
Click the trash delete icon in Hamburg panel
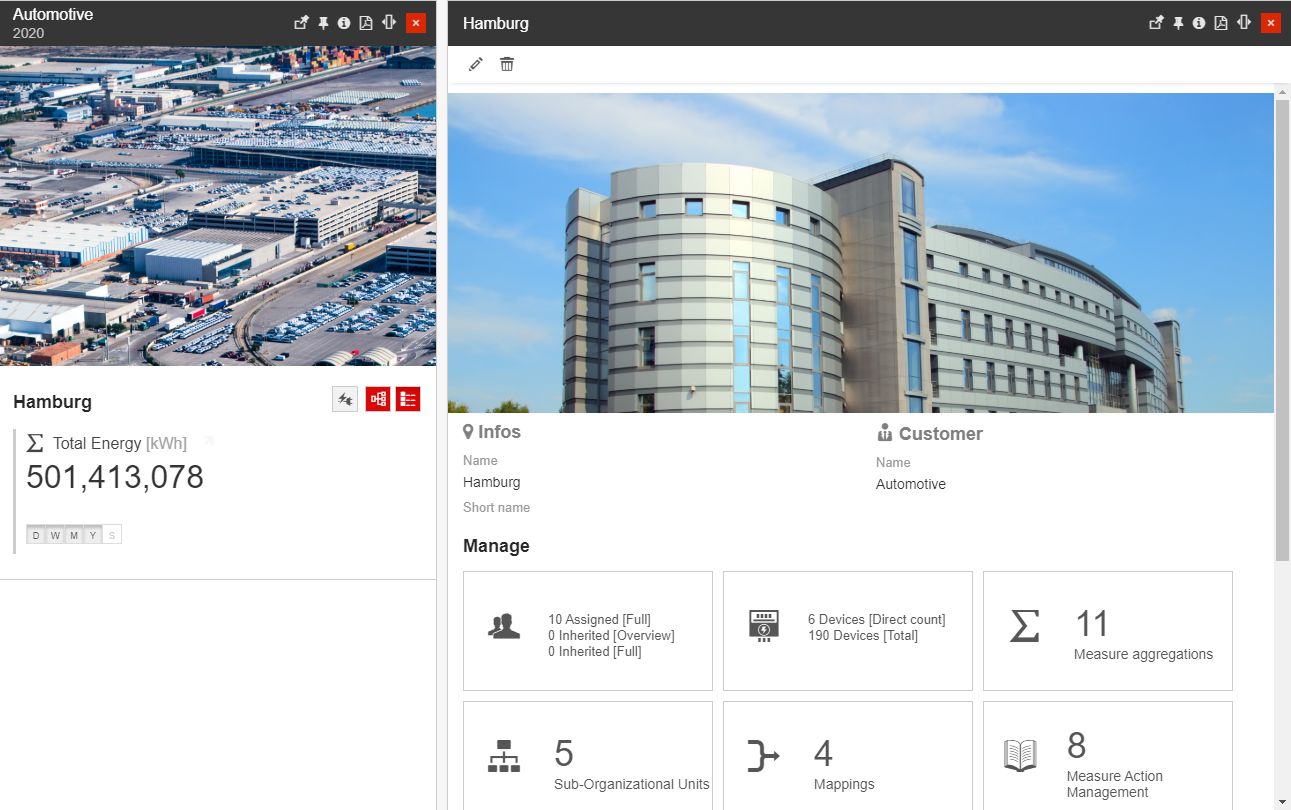click(x=507, y=64)
